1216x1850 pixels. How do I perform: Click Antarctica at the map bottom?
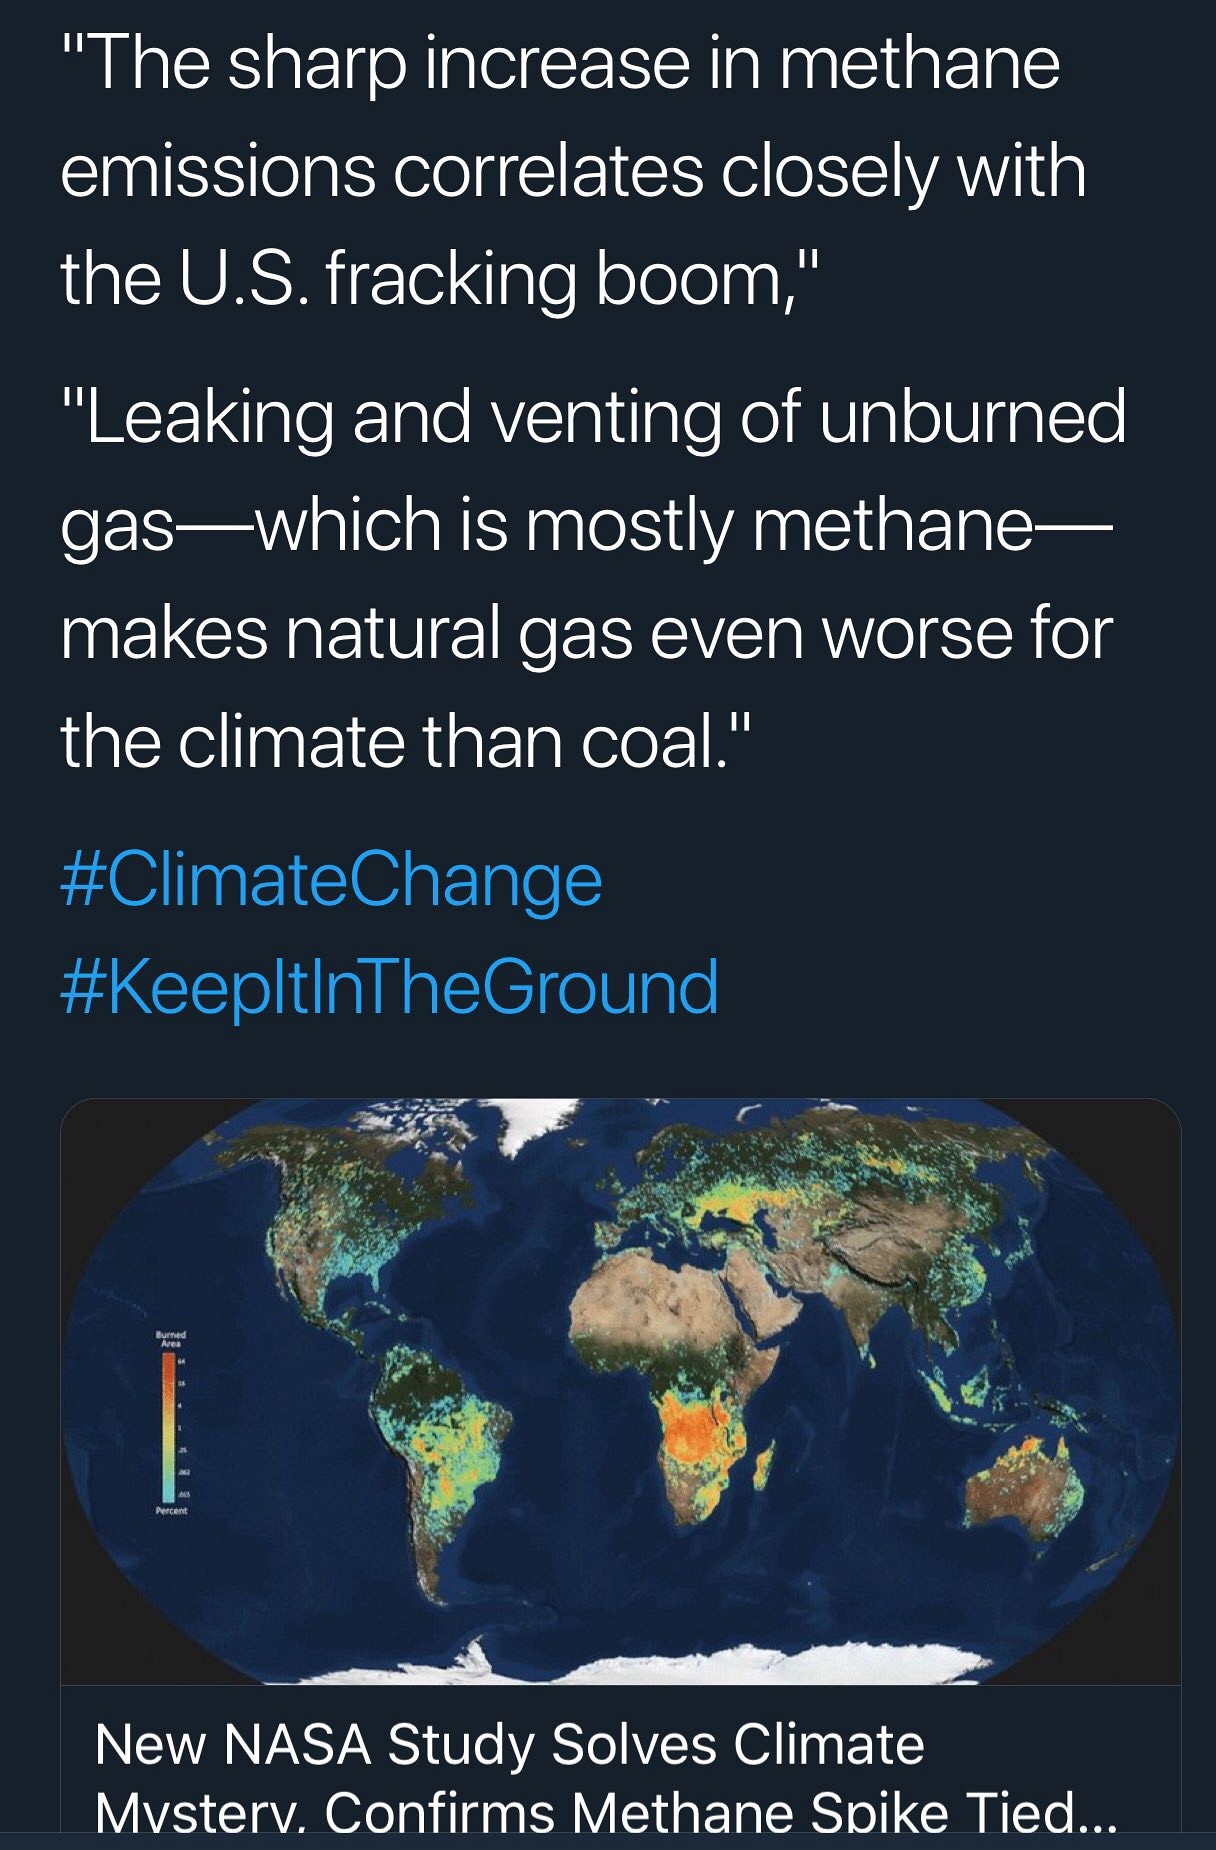click(700, 1662)
